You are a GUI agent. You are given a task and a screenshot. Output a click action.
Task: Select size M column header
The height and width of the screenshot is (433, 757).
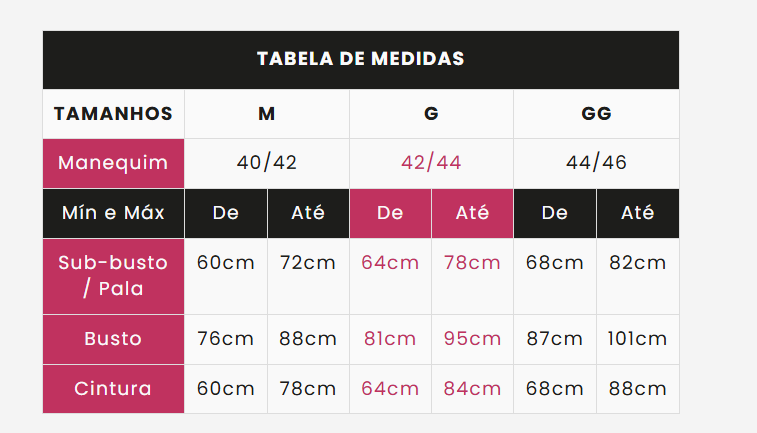click(x=266, y=114)
